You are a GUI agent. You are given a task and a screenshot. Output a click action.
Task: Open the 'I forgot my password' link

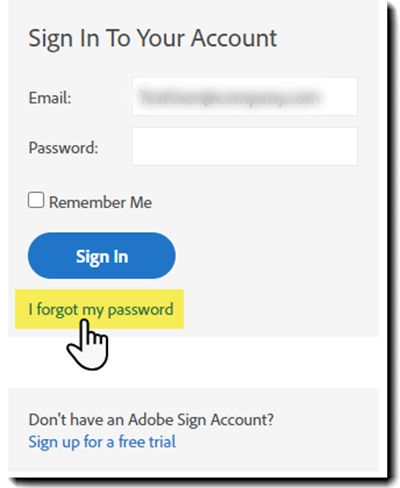coord(101,310)
